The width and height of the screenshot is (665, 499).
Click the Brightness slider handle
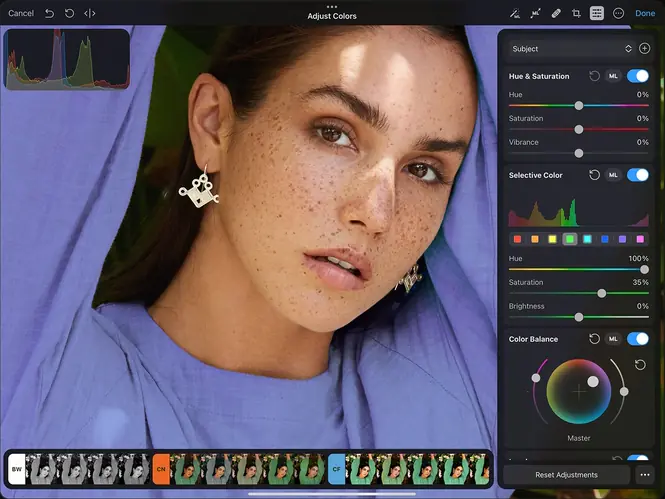579,317
